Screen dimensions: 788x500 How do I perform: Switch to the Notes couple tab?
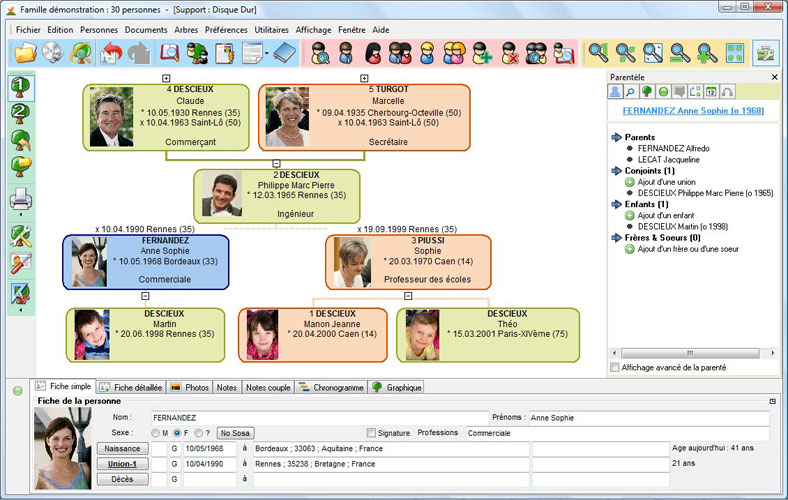tap(268, 387)
